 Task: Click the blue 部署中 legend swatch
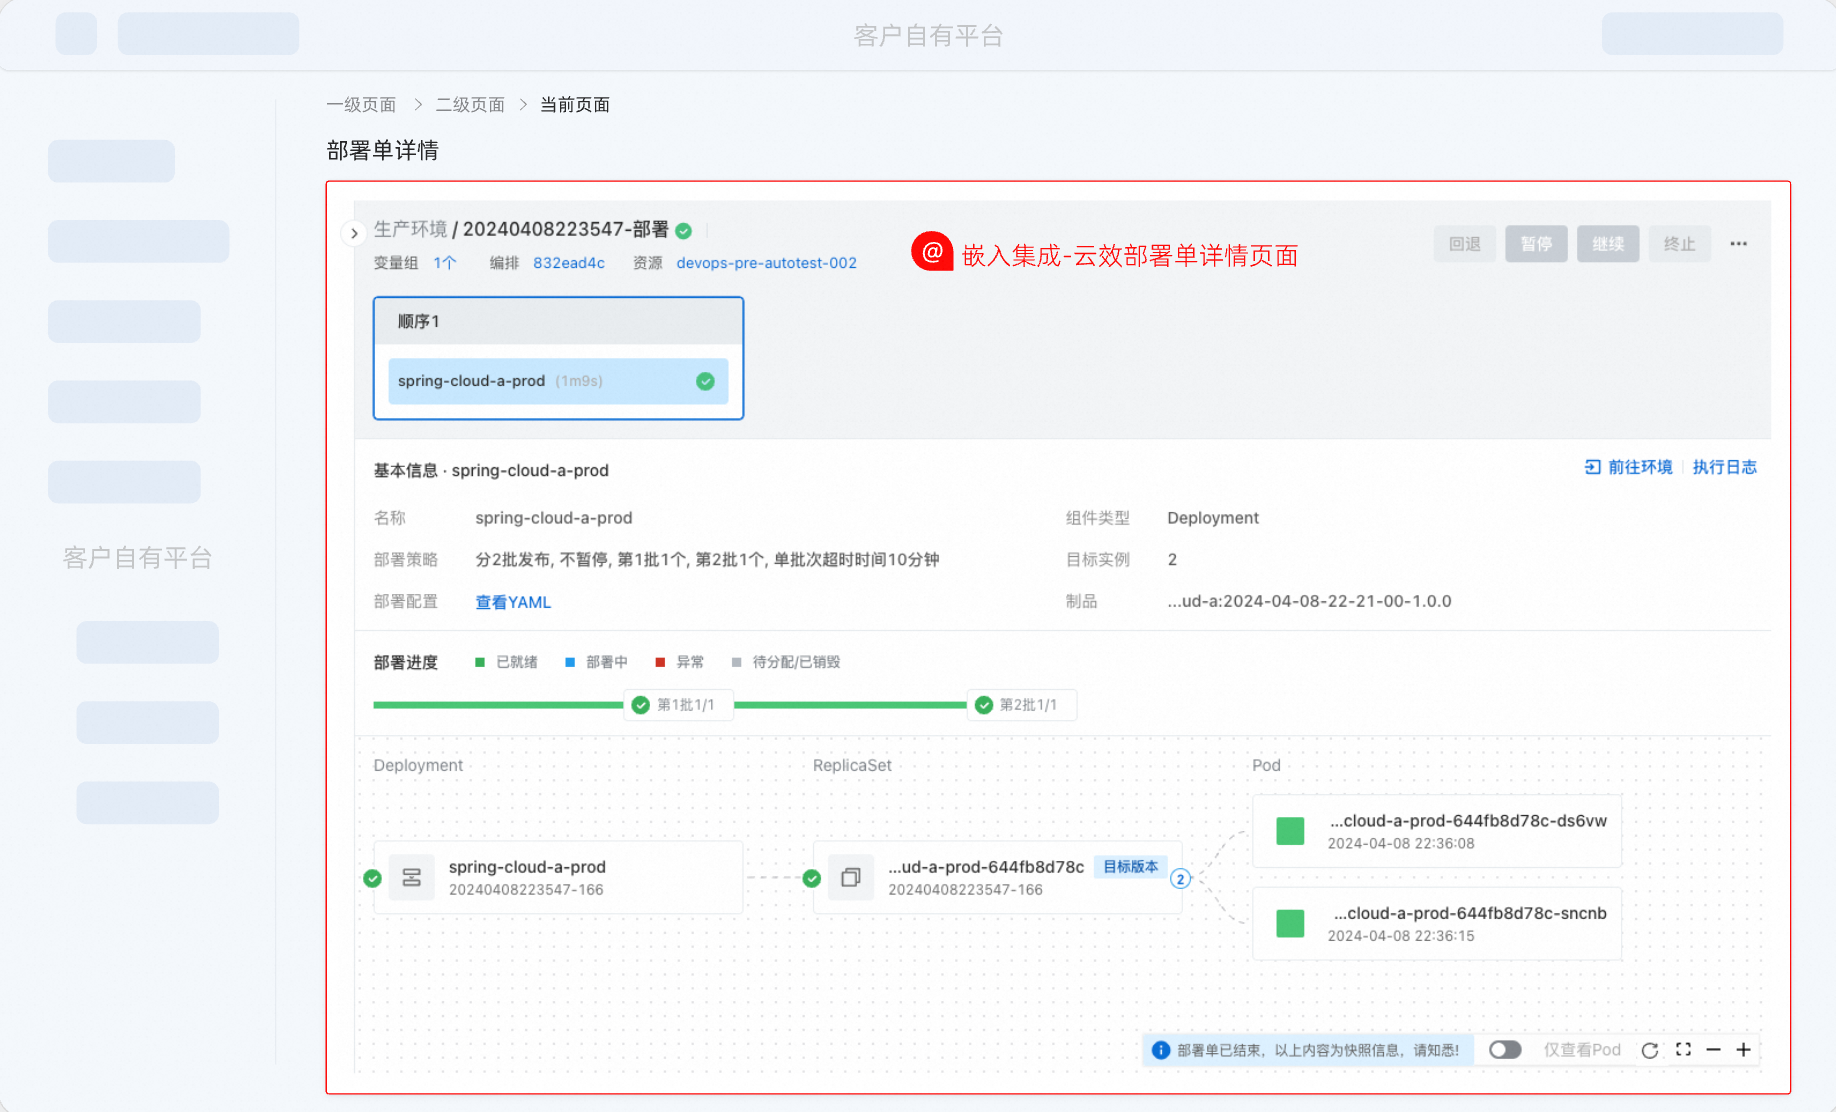click(570, 662)
